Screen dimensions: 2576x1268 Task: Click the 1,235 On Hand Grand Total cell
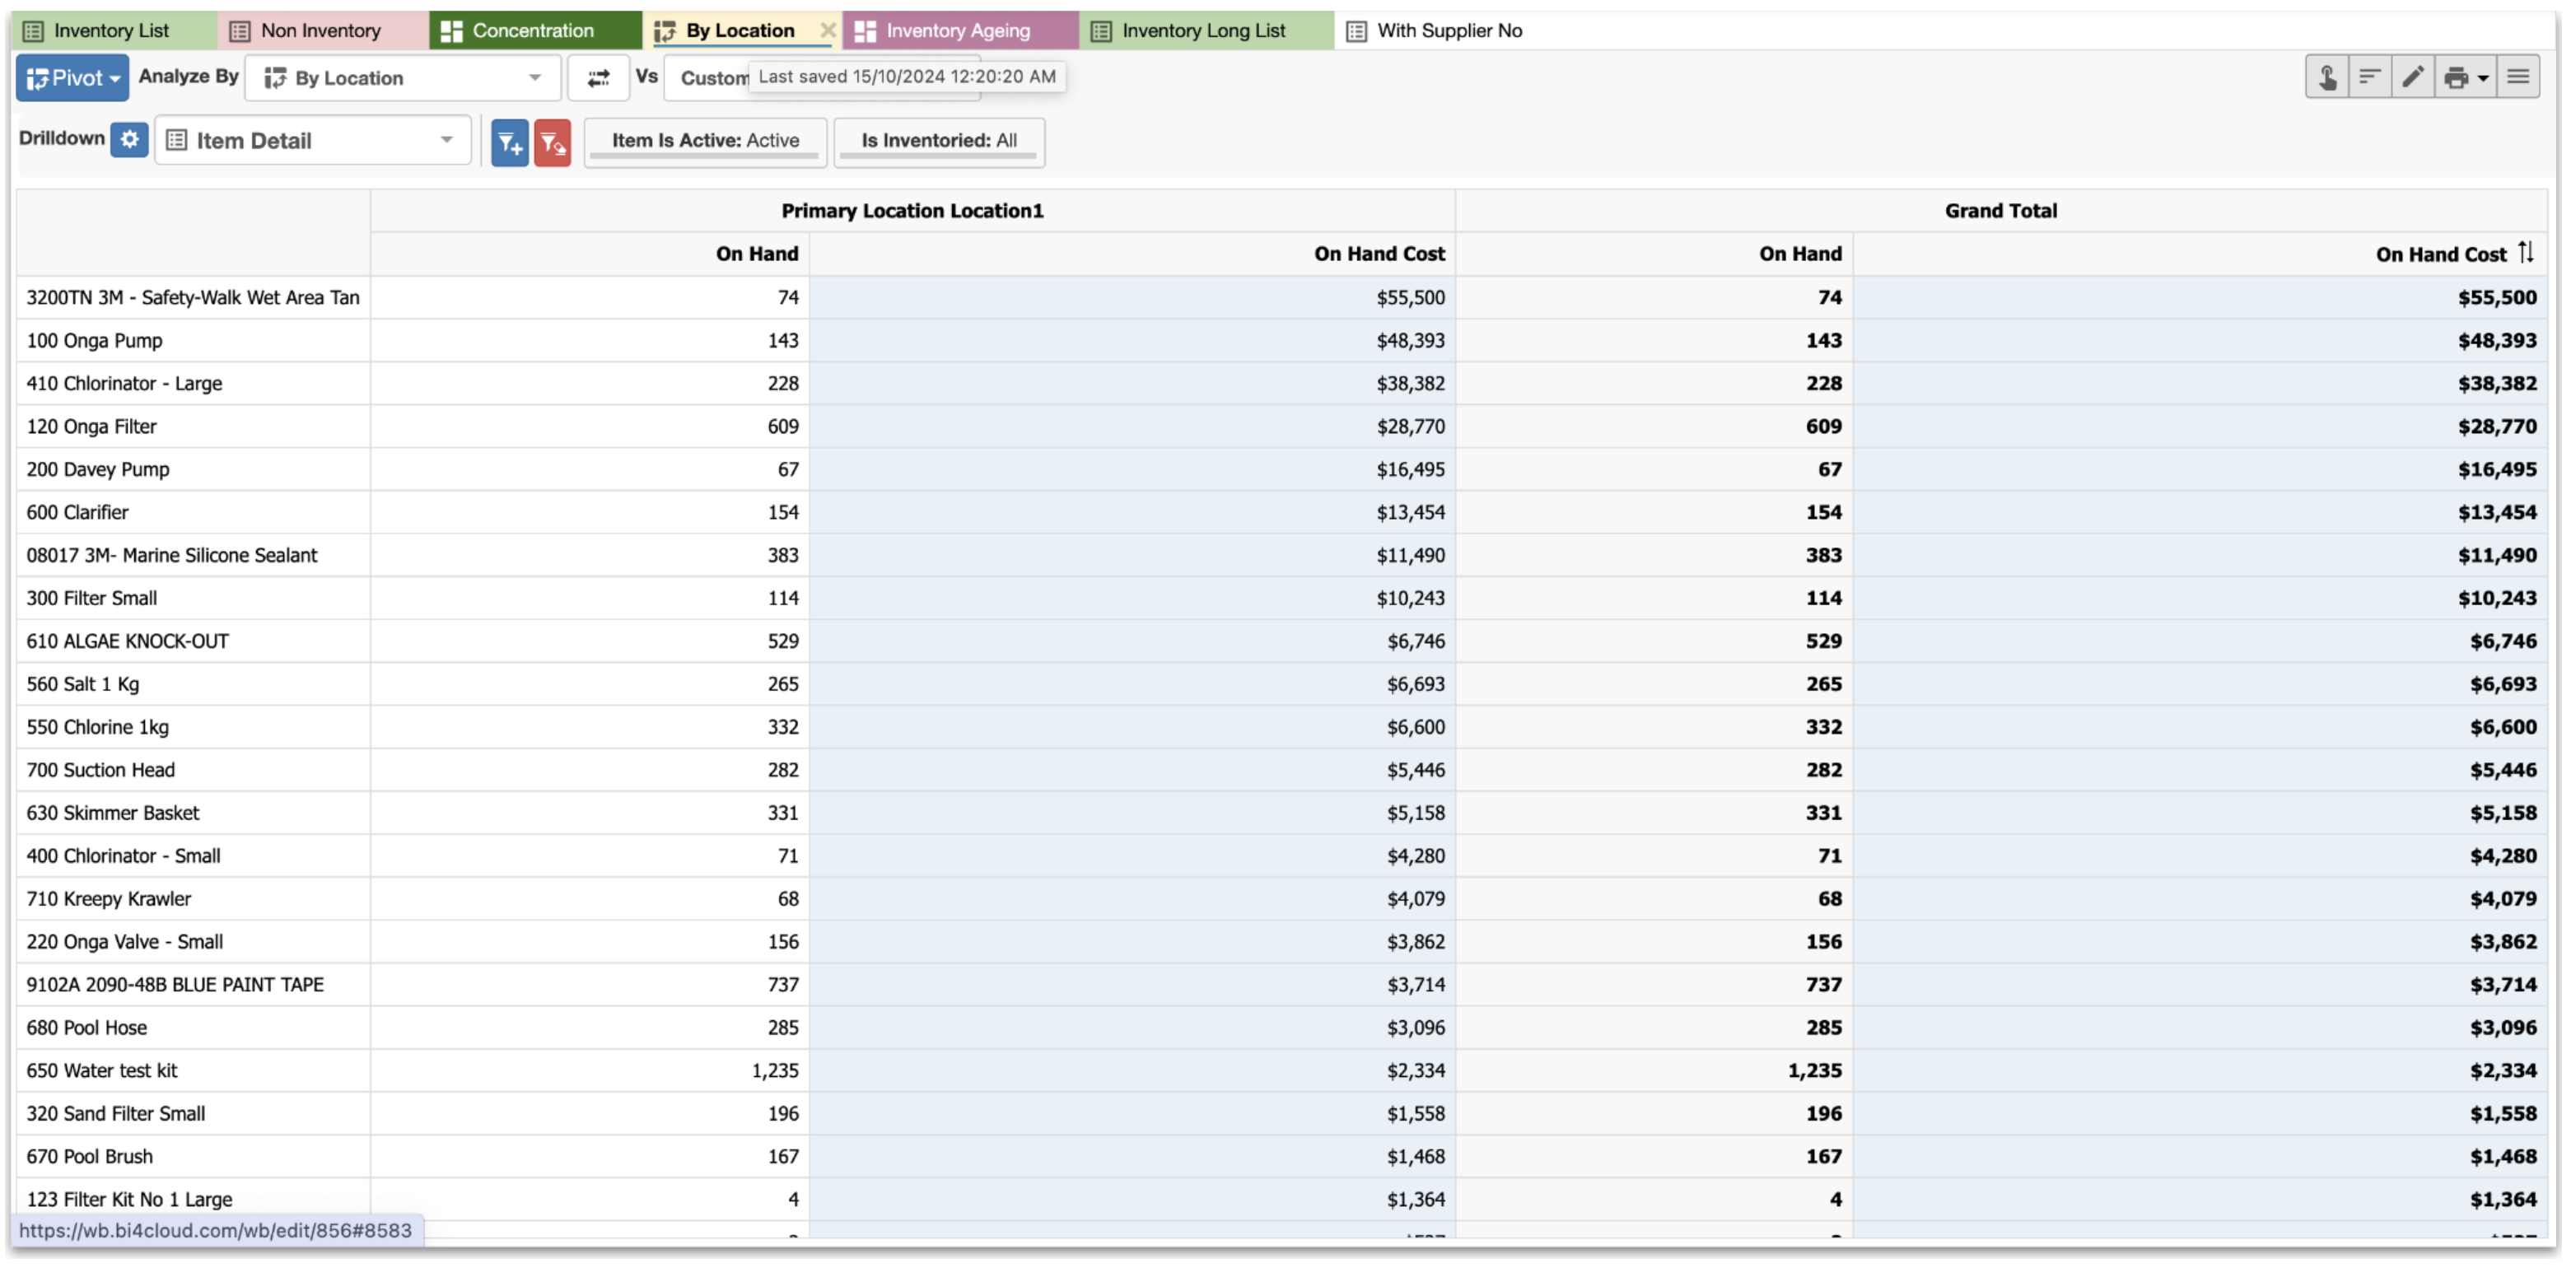1655,1072
